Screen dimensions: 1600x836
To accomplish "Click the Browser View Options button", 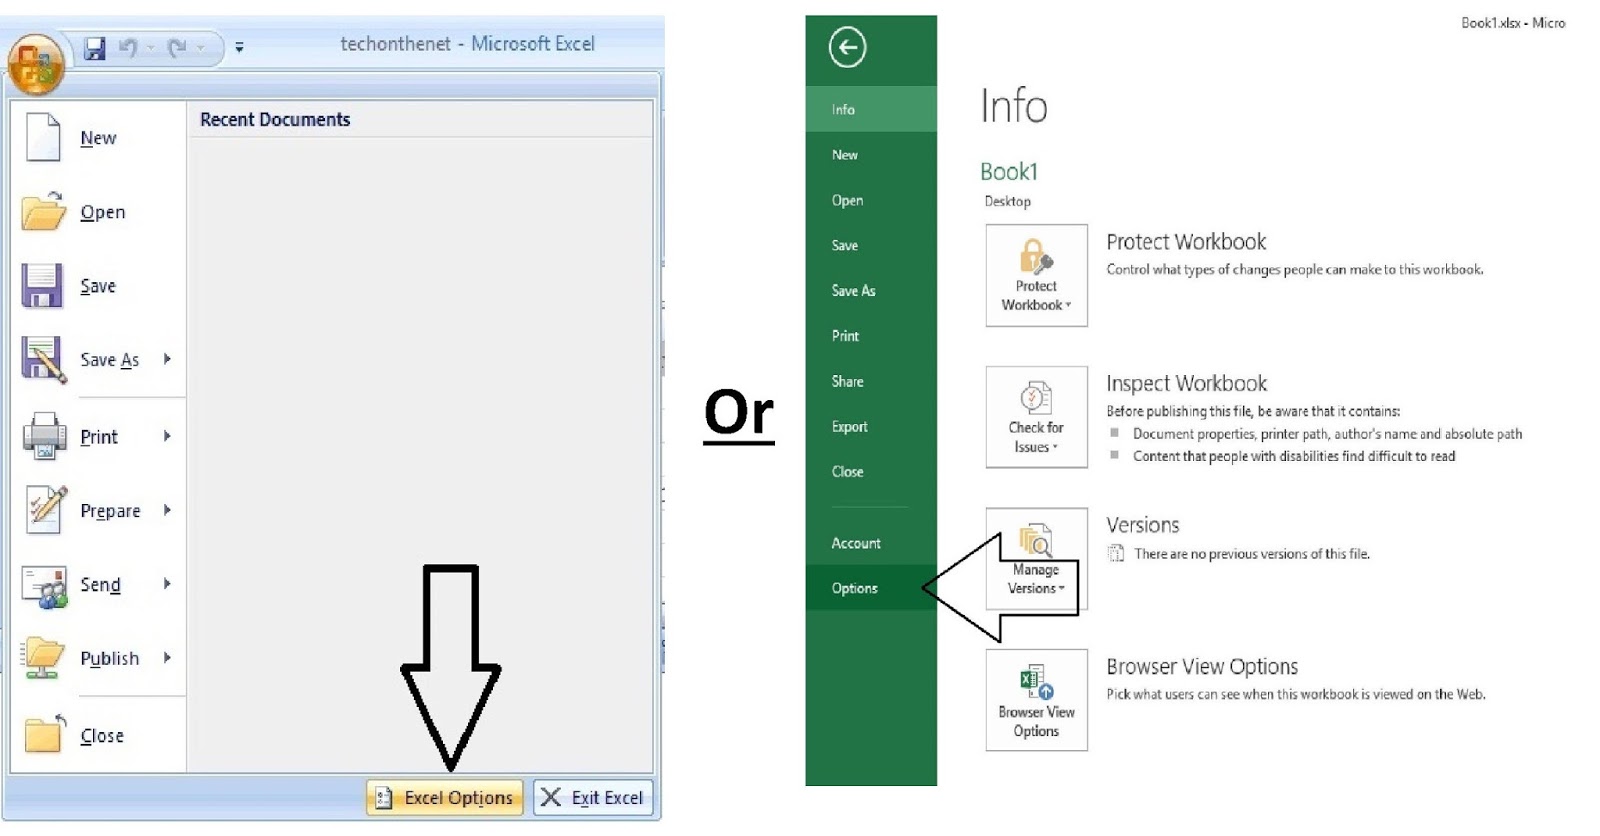I will click(x=1036, y=700).
